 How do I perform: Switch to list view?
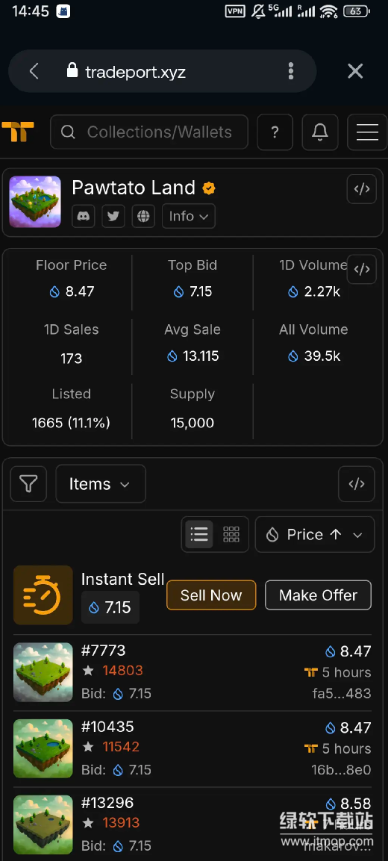pyautogui.click(x=199, y=534)
